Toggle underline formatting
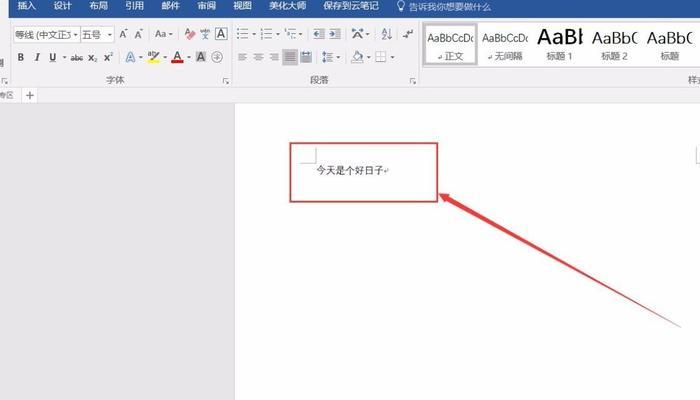The image size is (700, 400). (53, 58)
